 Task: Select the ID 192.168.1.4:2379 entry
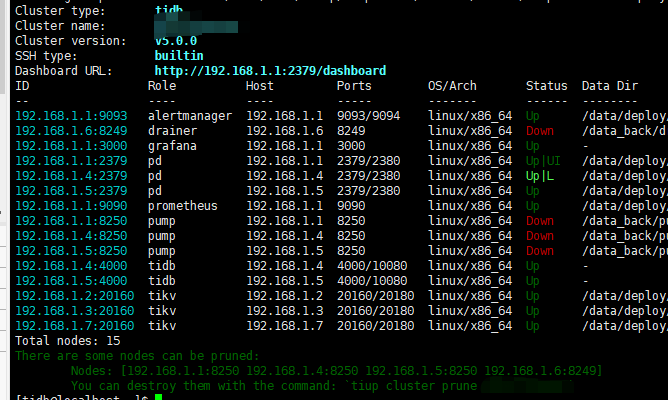[x=71, y=176]
